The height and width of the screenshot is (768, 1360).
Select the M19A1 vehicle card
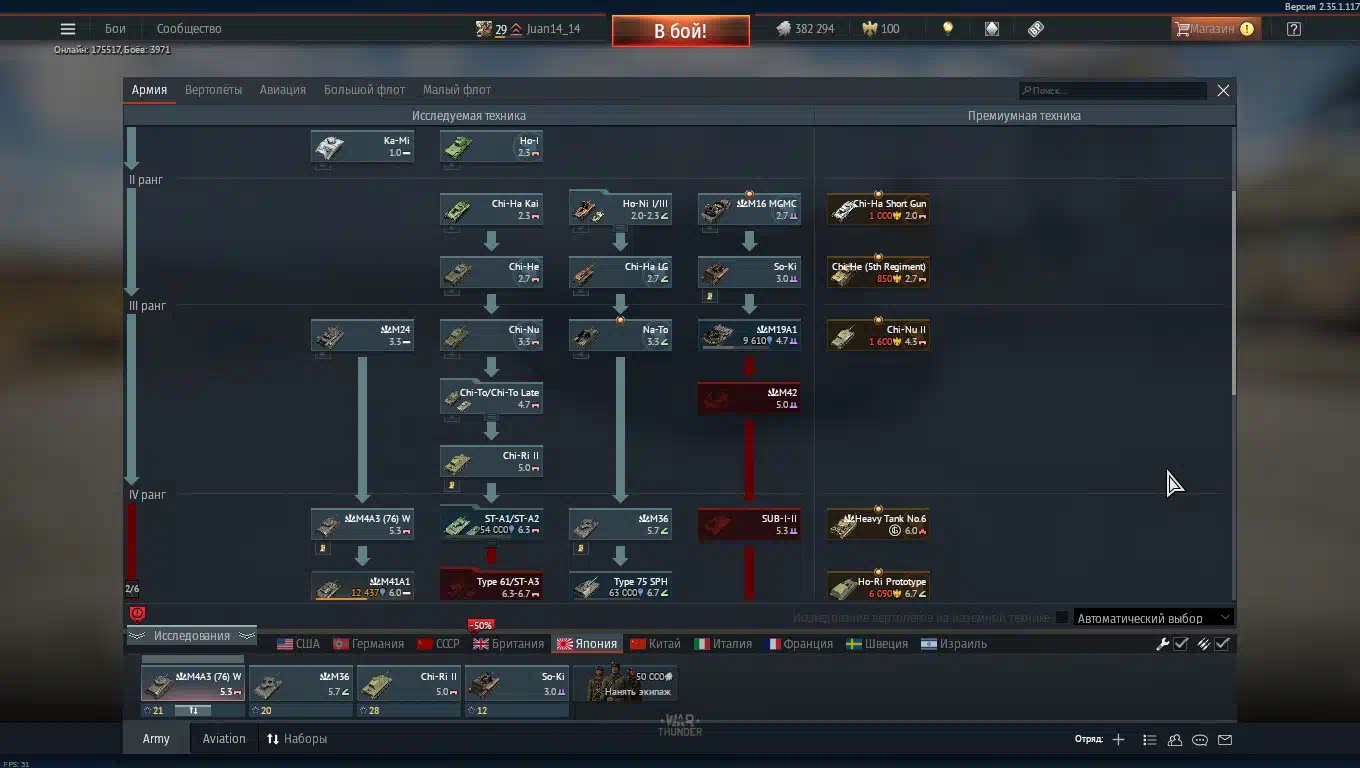[749, 336]
